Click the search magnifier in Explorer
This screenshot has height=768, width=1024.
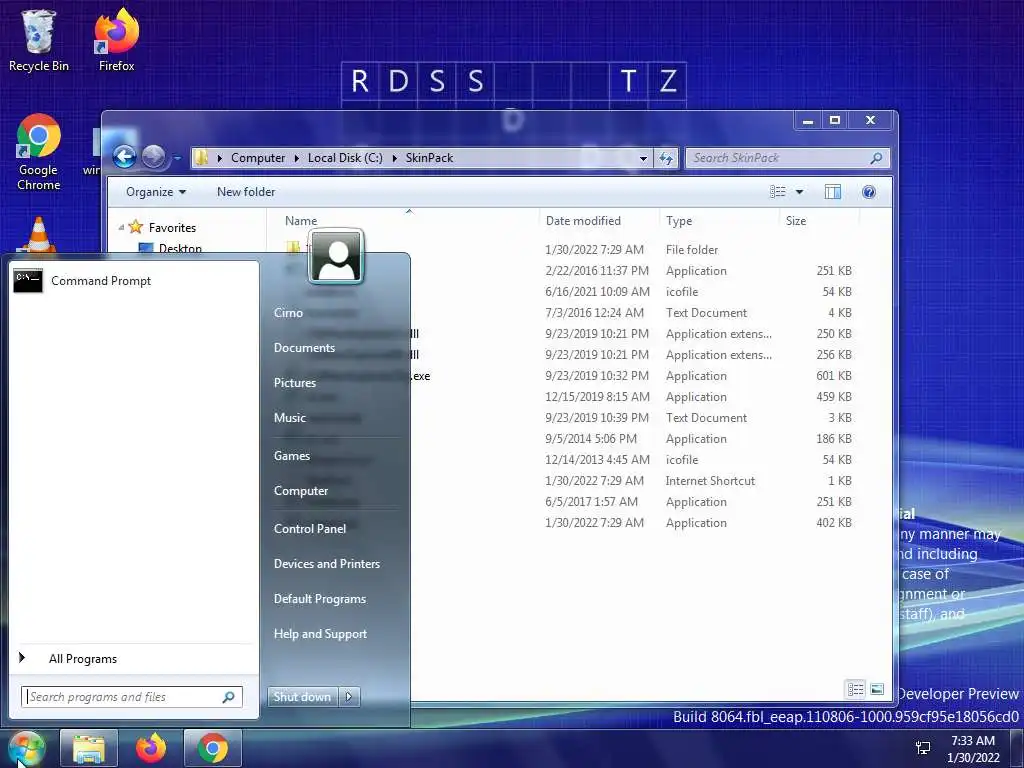tap(876, 158)
